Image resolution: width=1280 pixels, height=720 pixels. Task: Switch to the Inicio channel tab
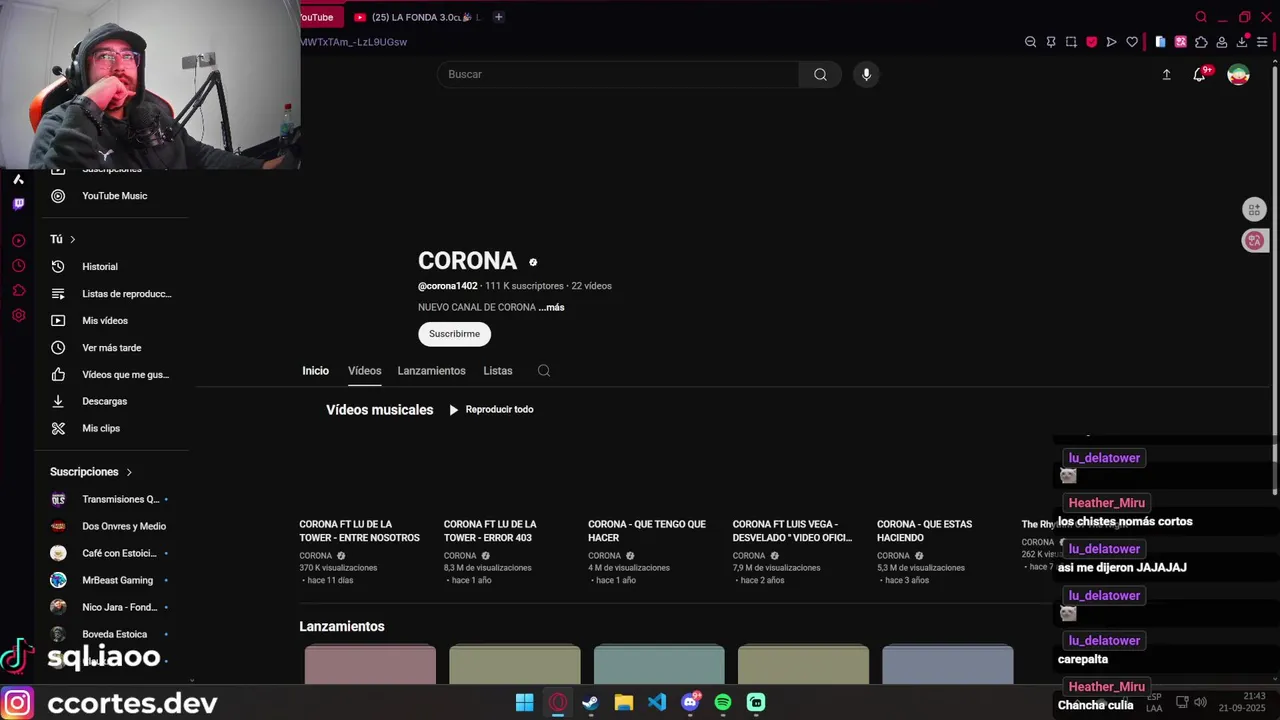tap(315, 371)
